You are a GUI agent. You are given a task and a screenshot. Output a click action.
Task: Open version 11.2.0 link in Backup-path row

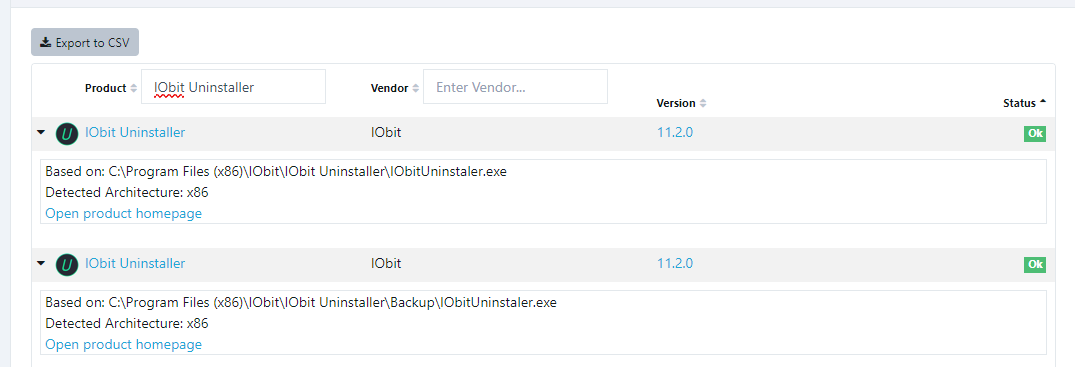[x=675, y=263]
